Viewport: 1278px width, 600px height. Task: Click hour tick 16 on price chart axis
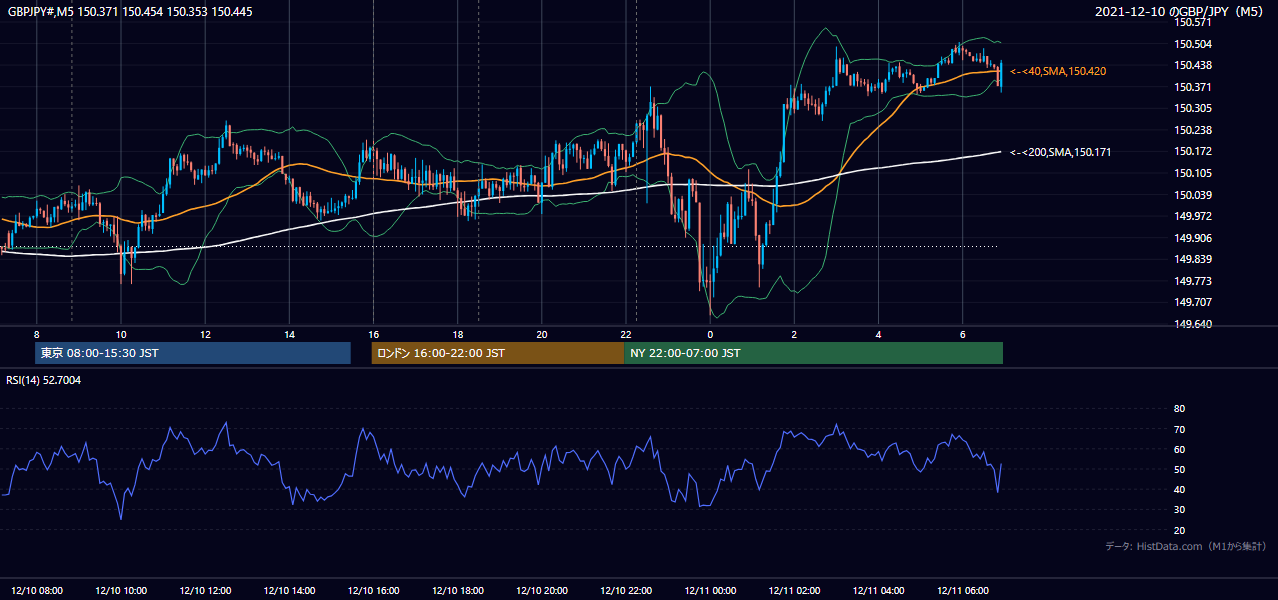(373, 334)
